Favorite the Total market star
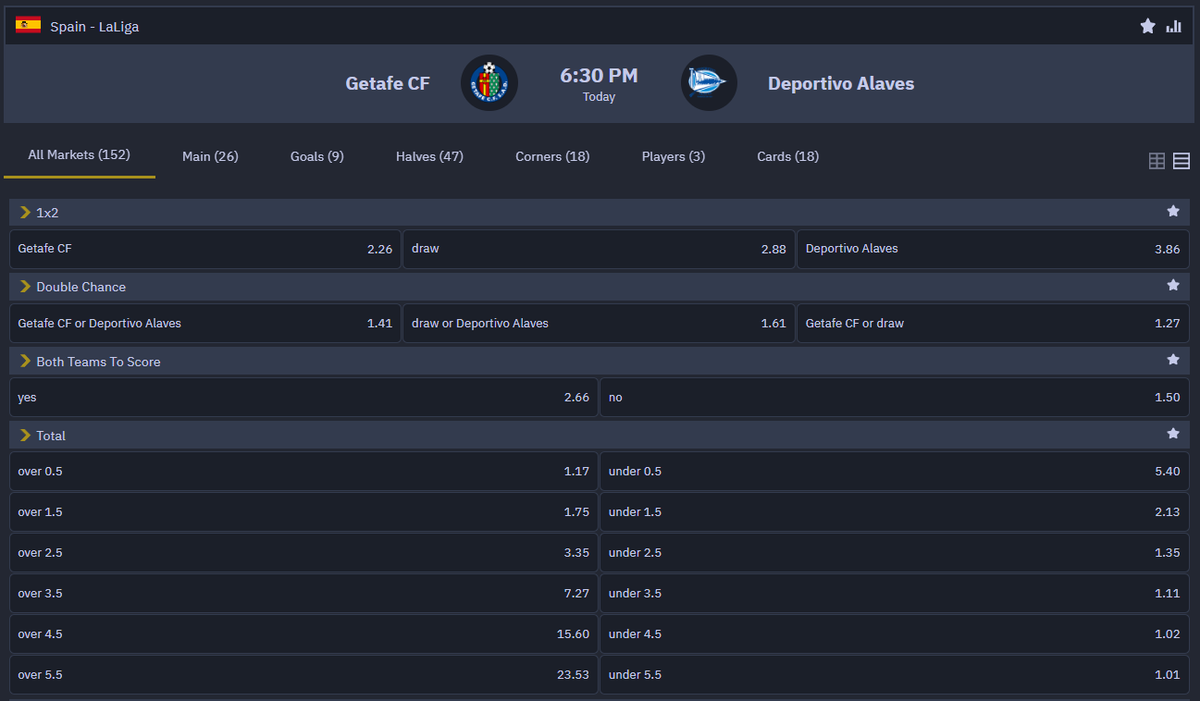Image resolution: width=1200 pixels, height=701 pixels. pyautogui.click(x=1173, y=434)
